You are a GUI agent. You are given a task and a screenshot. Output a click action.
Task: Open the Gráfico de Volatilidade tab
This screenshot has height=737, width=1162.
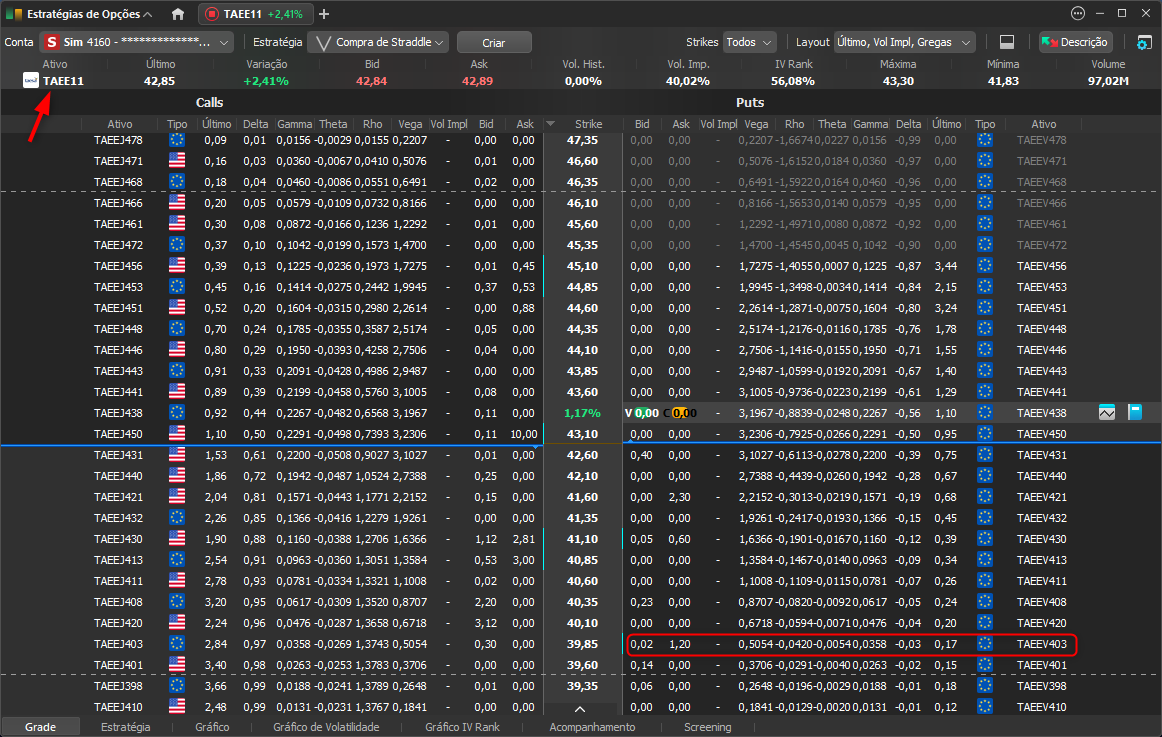[x=326, y=727]
